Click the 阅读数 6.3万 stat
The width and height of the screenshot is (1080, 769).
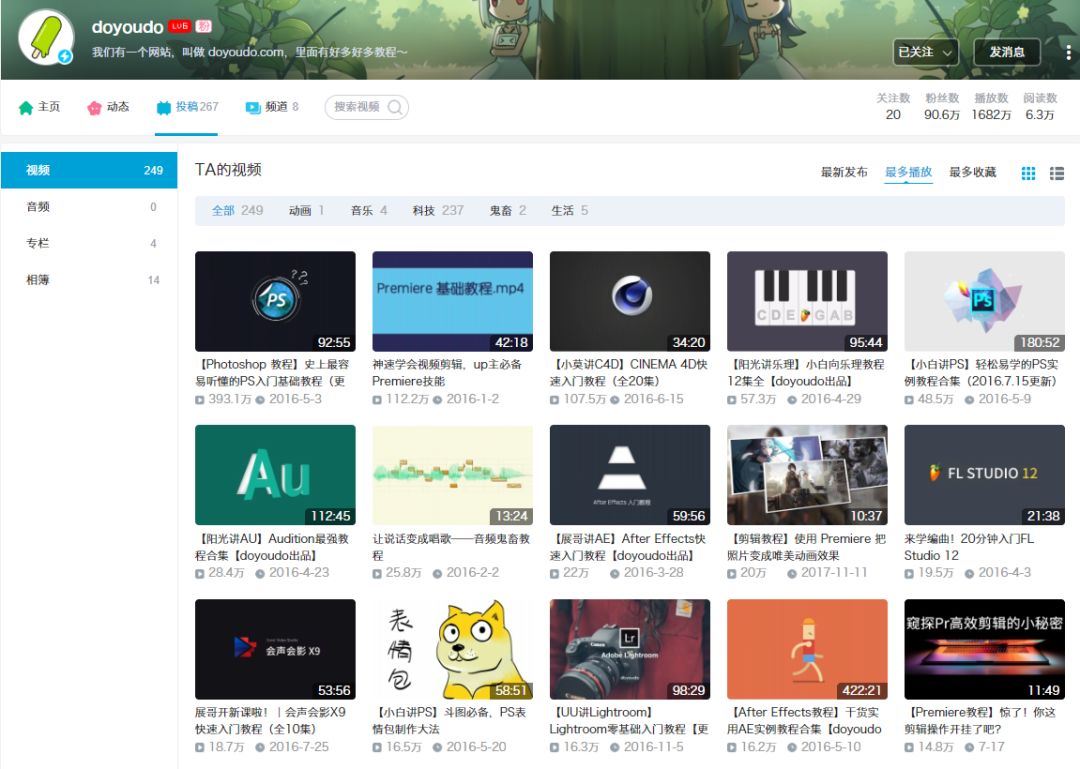coord(1039,107)
